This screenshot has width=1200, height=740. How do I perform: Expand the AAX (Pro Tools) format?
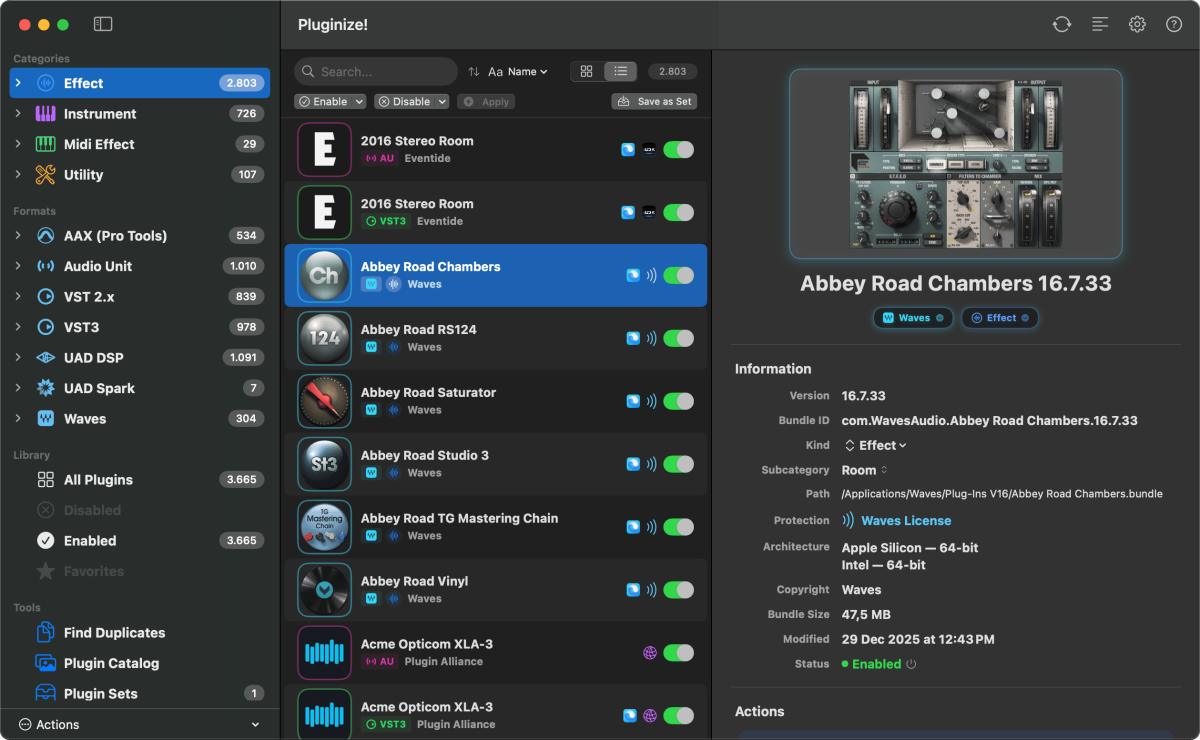18,235
